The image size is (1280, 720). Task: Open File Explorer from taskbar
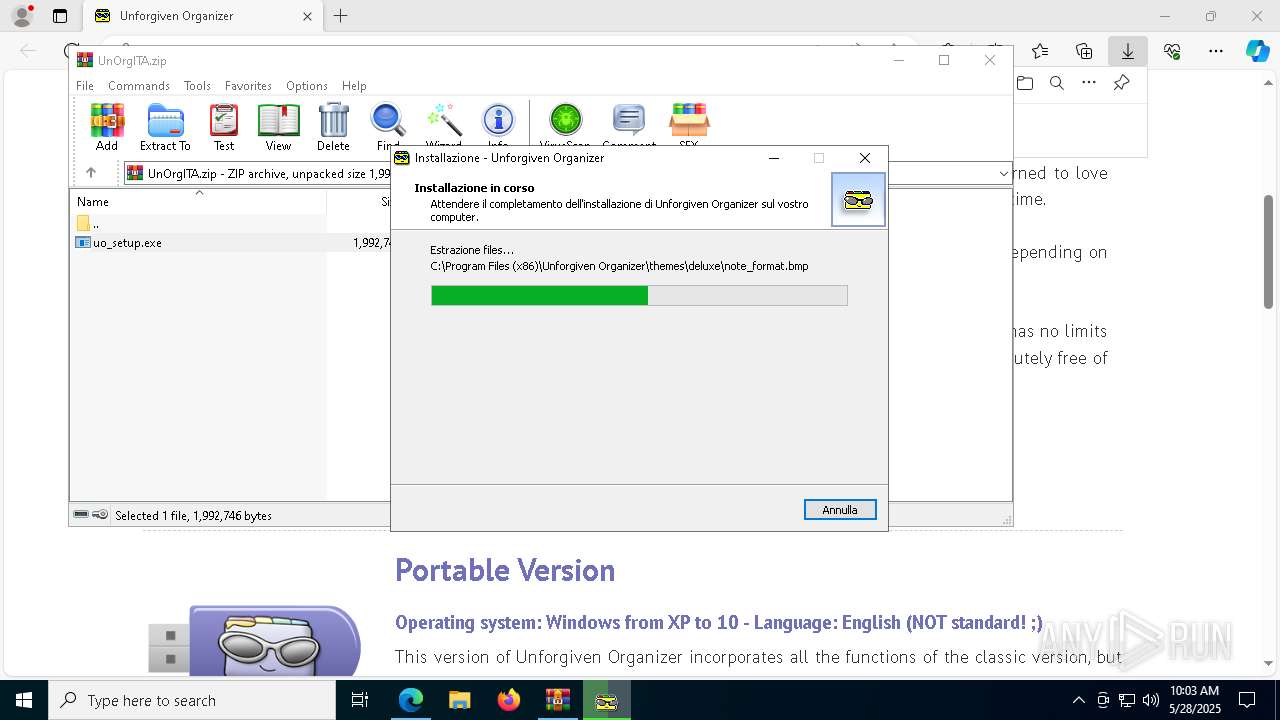(460, 700)
